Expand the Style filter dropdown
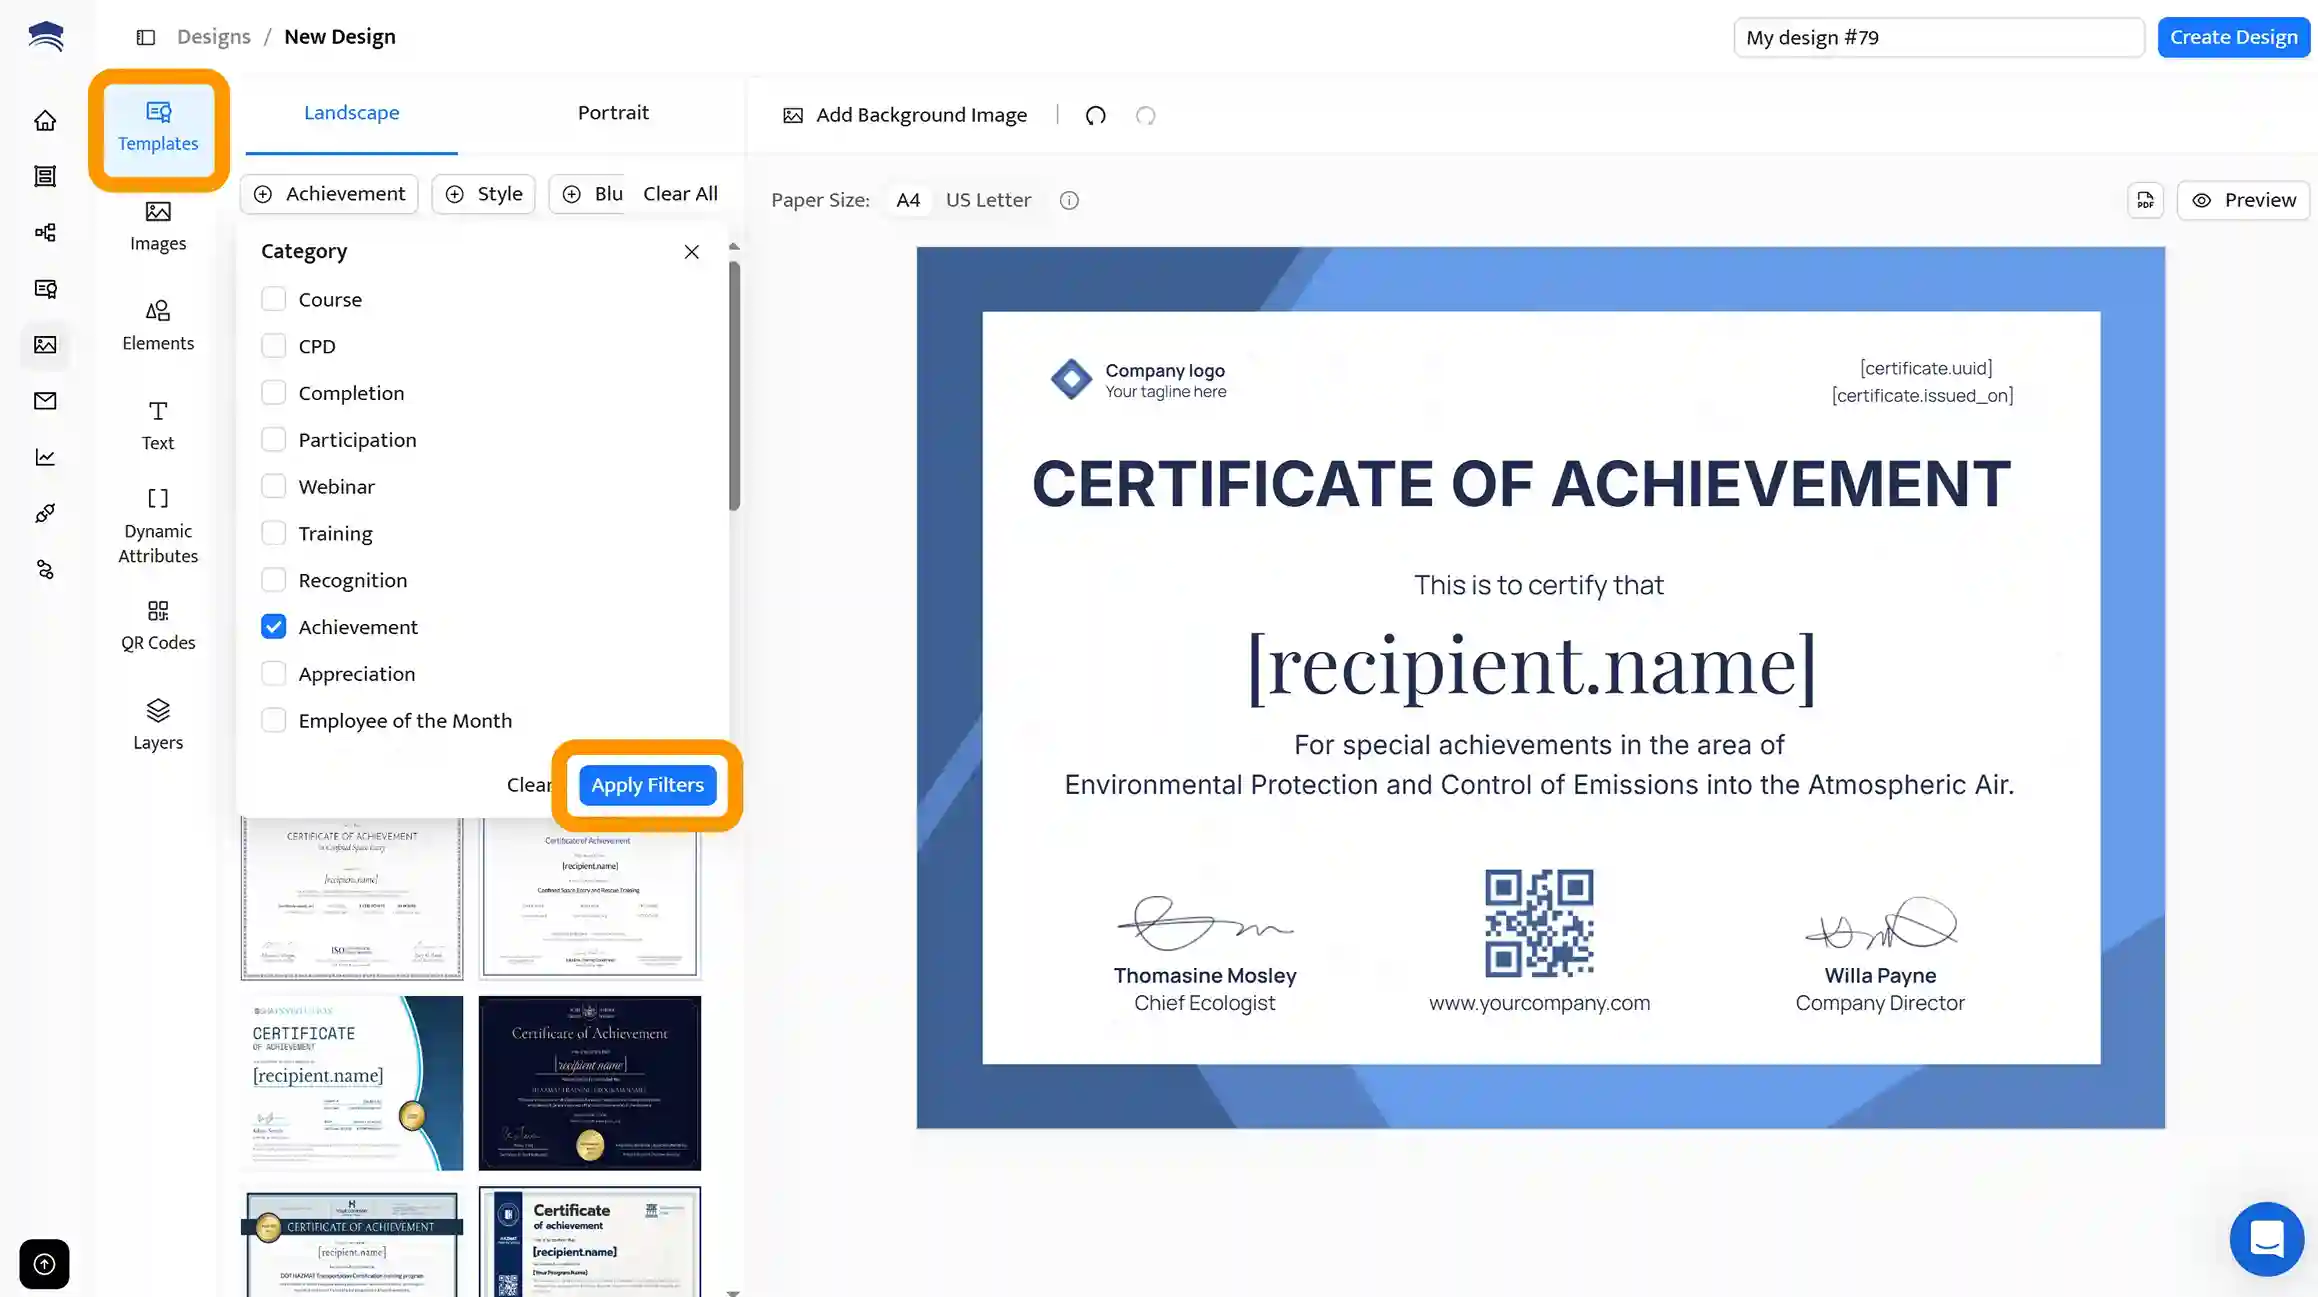 tap(484, 194)
